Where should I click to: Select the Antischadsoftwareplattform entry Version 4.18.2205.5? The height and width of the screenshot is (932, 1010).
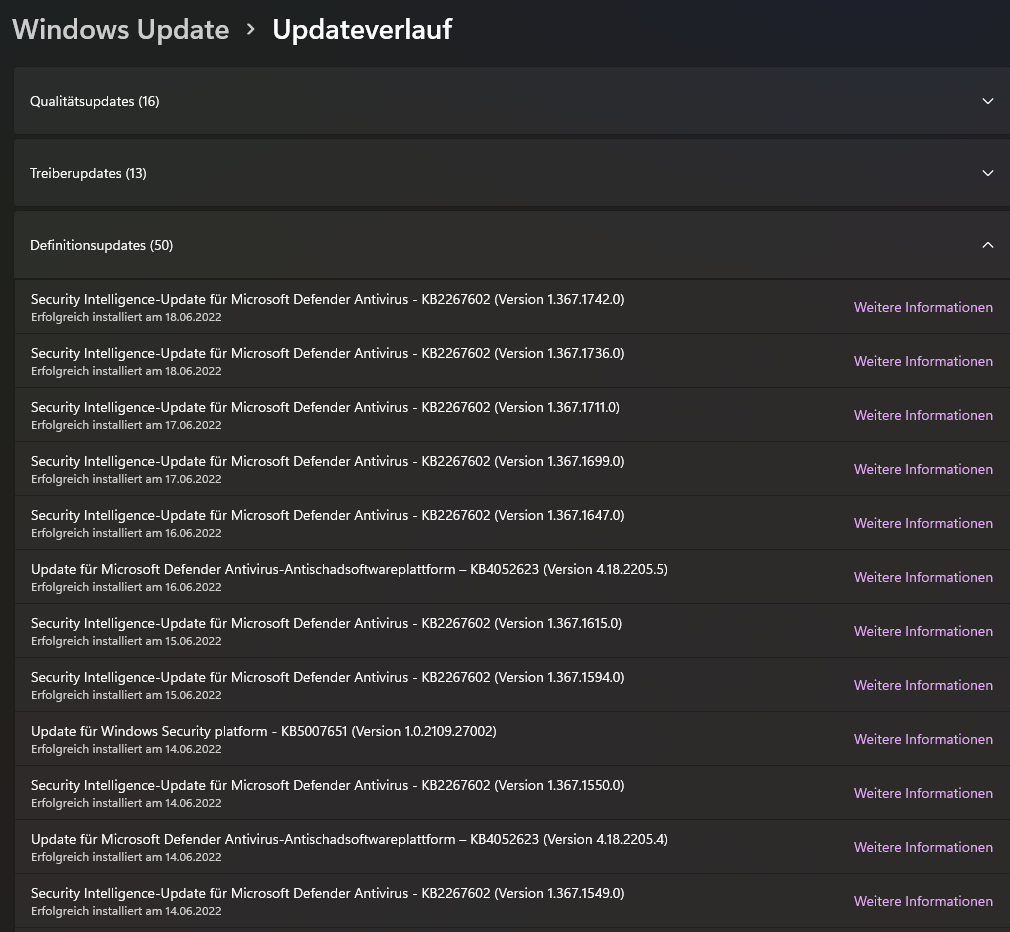[512, 578]
